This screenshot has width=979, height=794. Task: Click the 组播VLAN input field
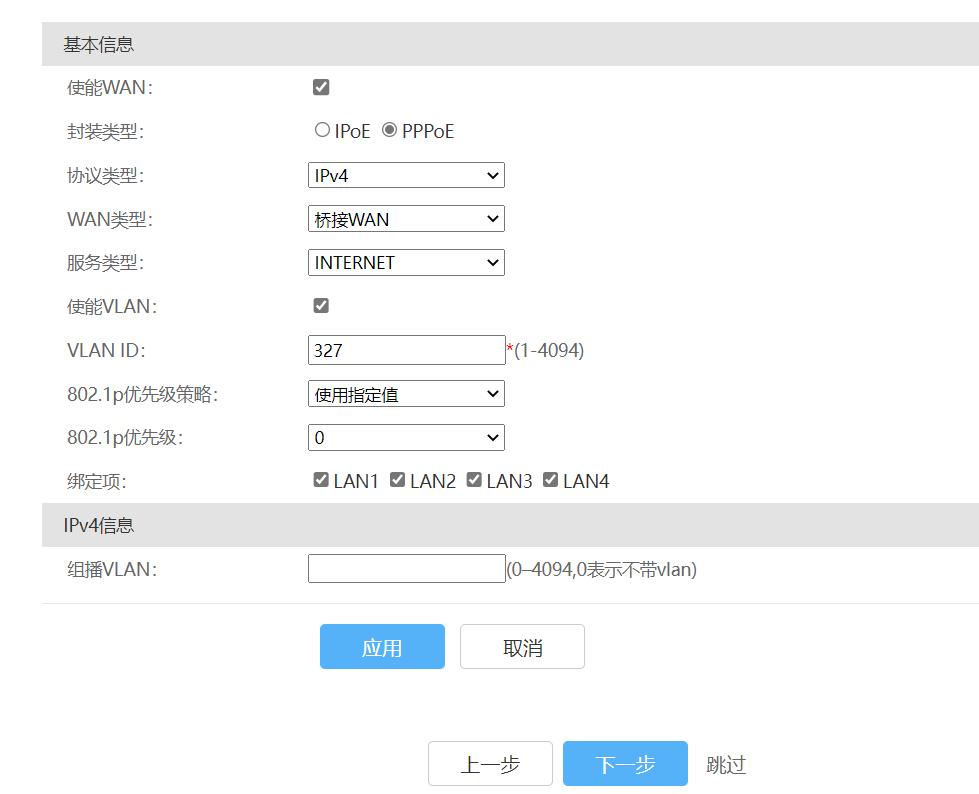406,569
